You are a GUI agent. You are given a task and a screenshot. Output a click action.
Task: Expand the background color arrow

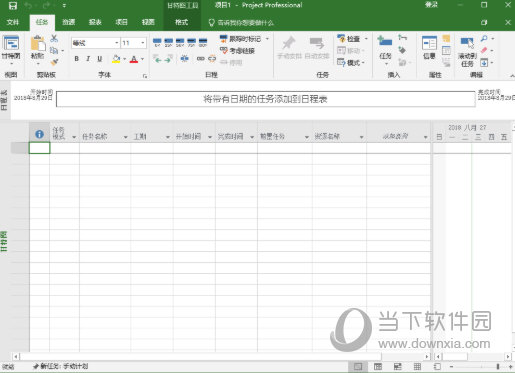[x=125, y=59]
